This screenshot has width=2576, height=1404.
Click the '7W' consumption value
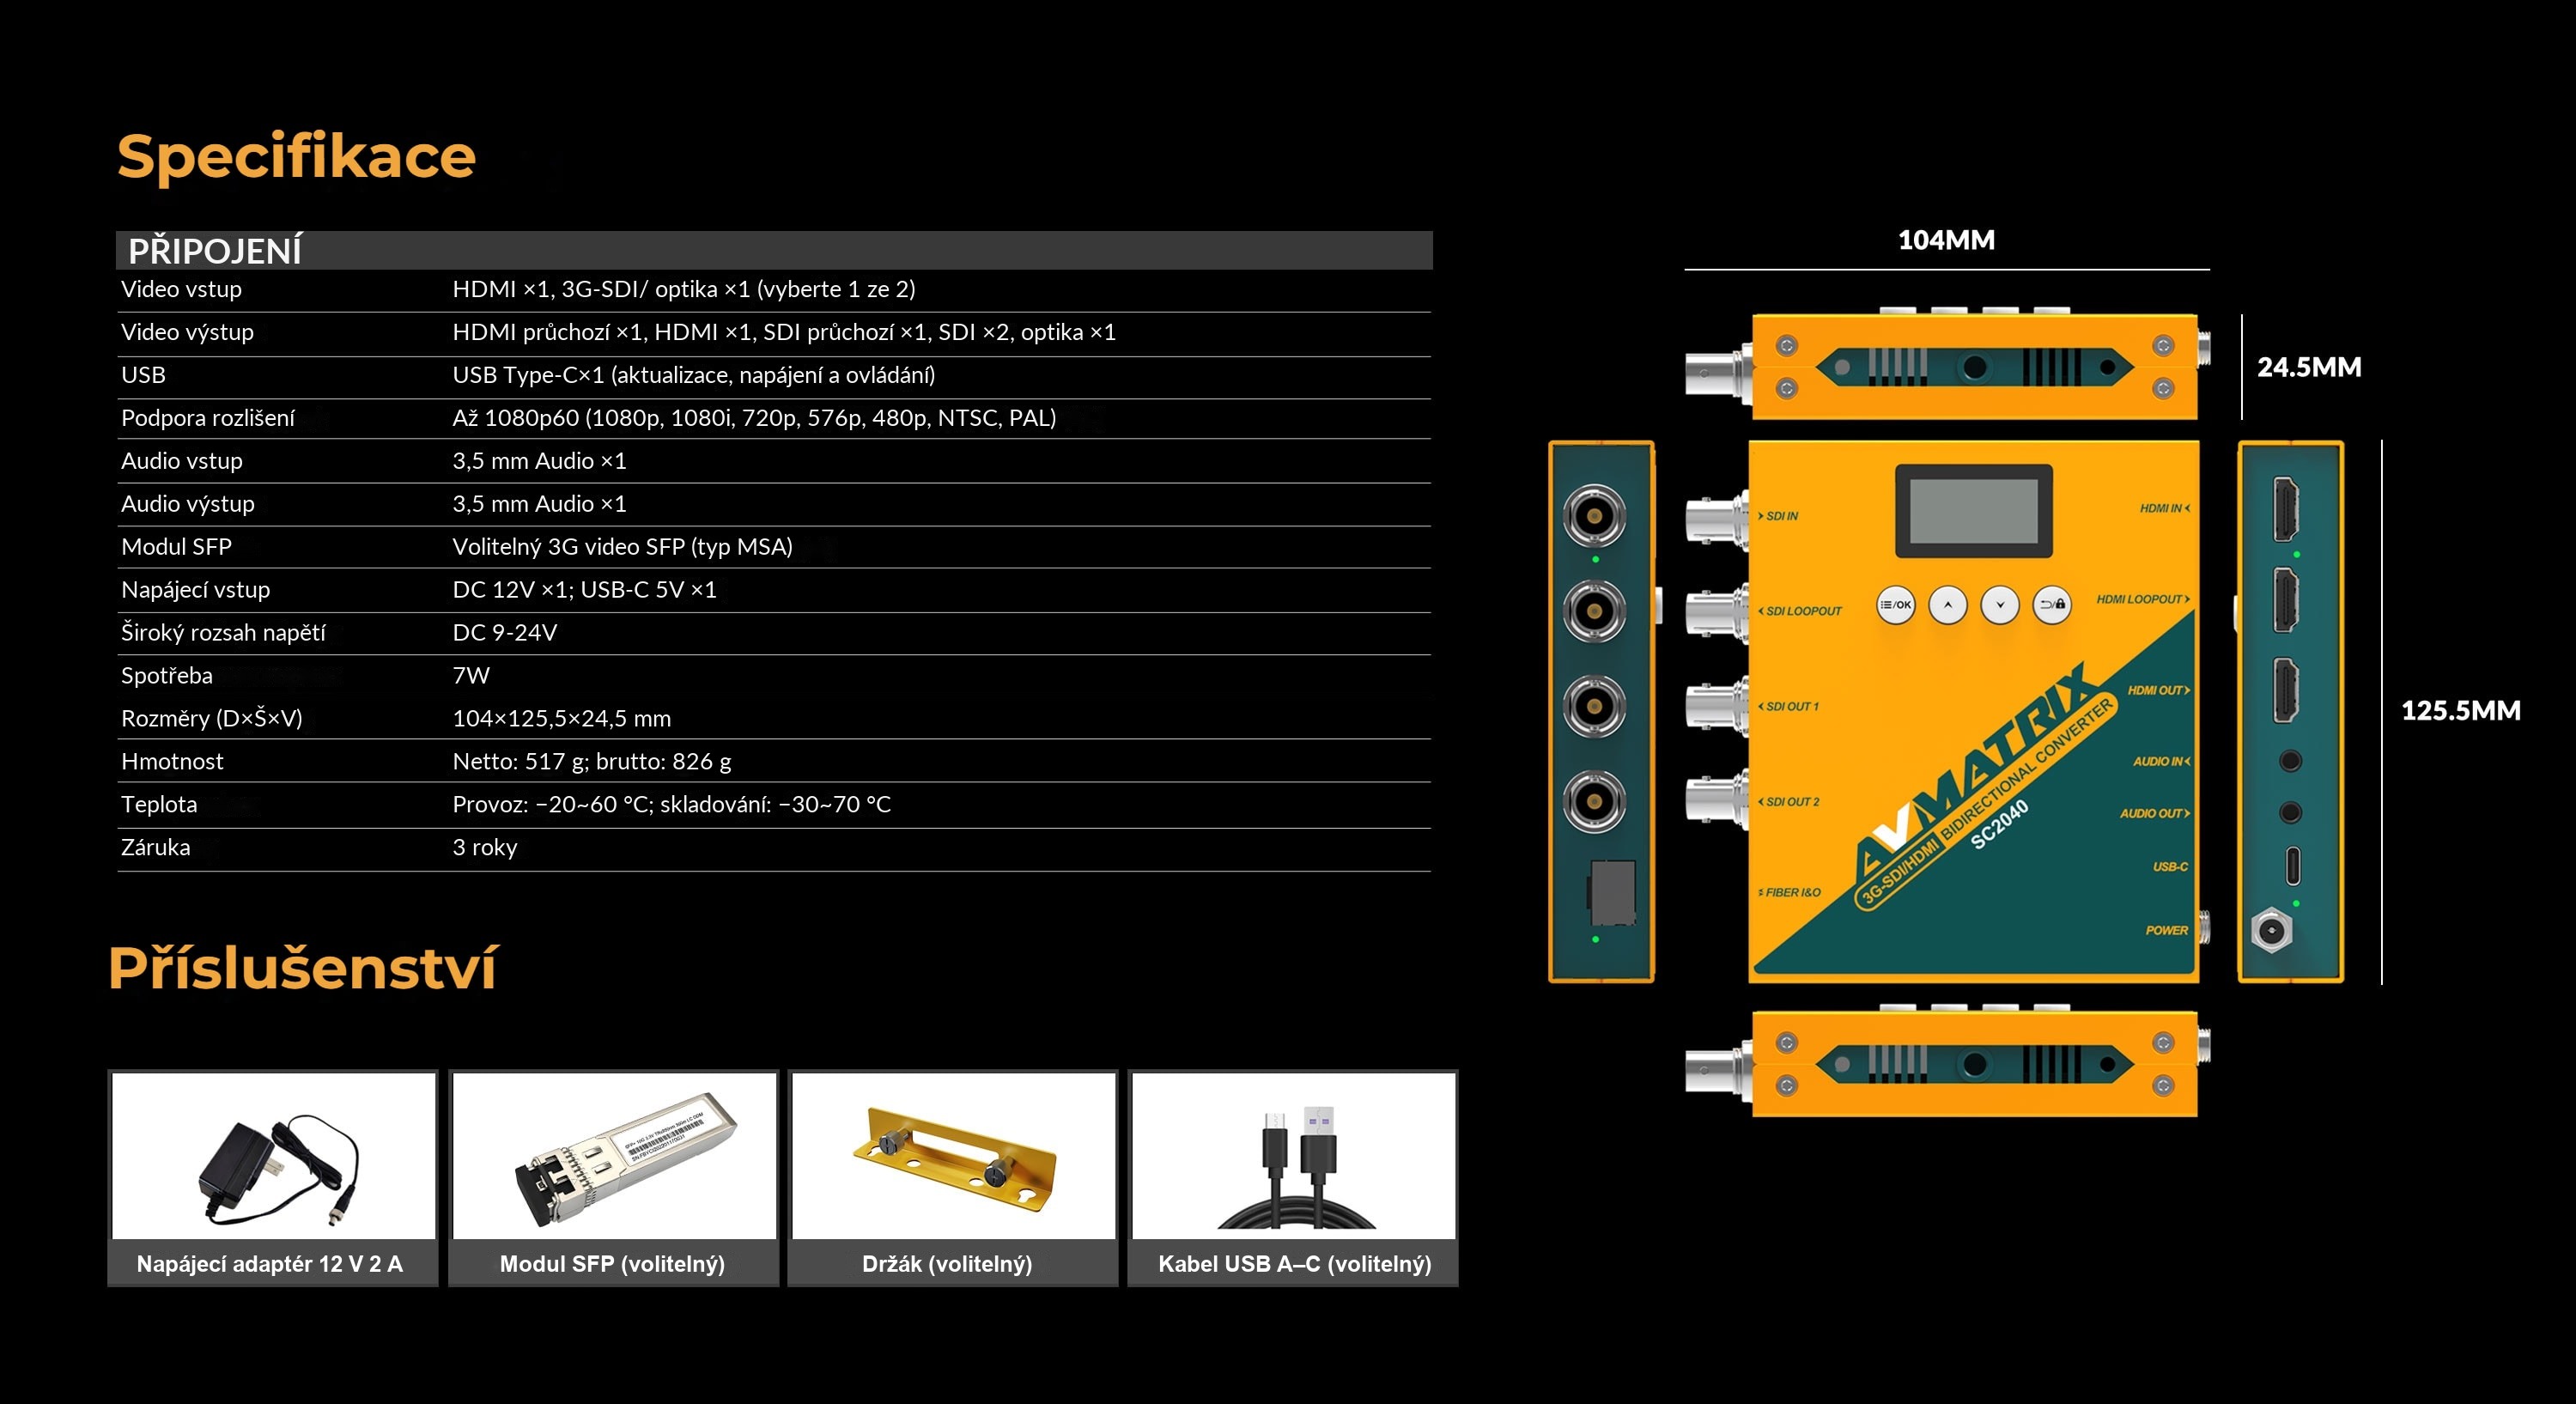(471, 676)
